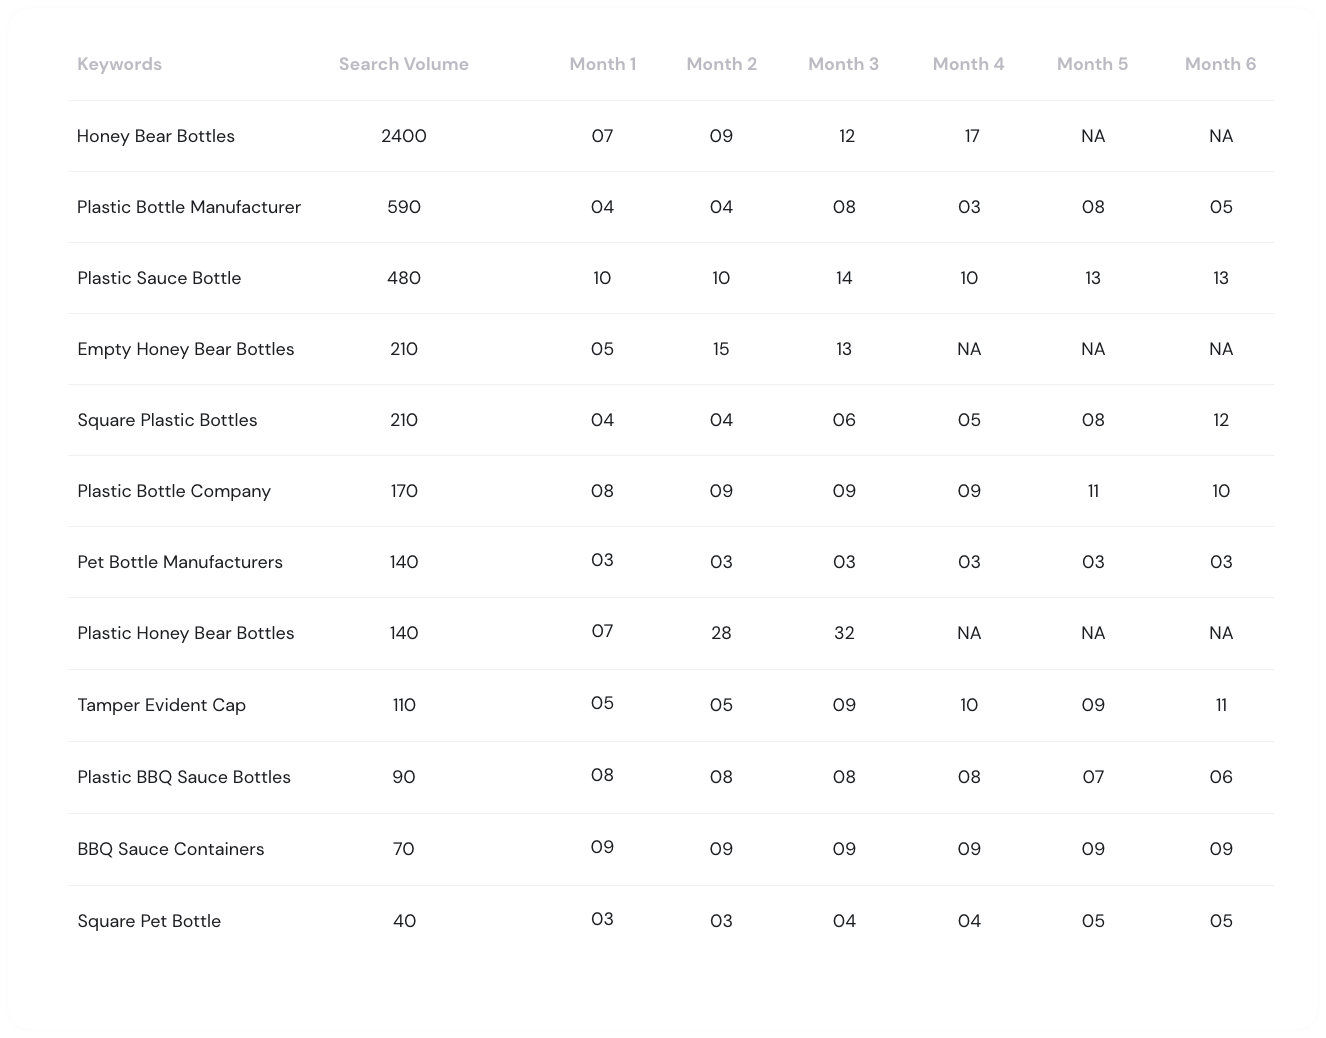Click the Plastic Bottle Company keyword
Screen dimensions: 1326x1038
174,491
